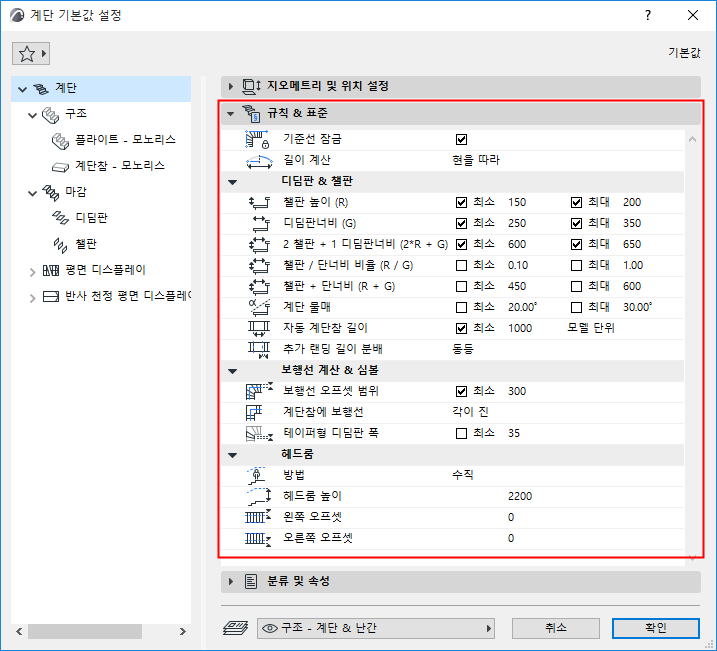This screenshot has height=651, width=717.
Task: Open 길이 계산 value 현을 따라
Action: pyautogui.click(x=476, y=160)
